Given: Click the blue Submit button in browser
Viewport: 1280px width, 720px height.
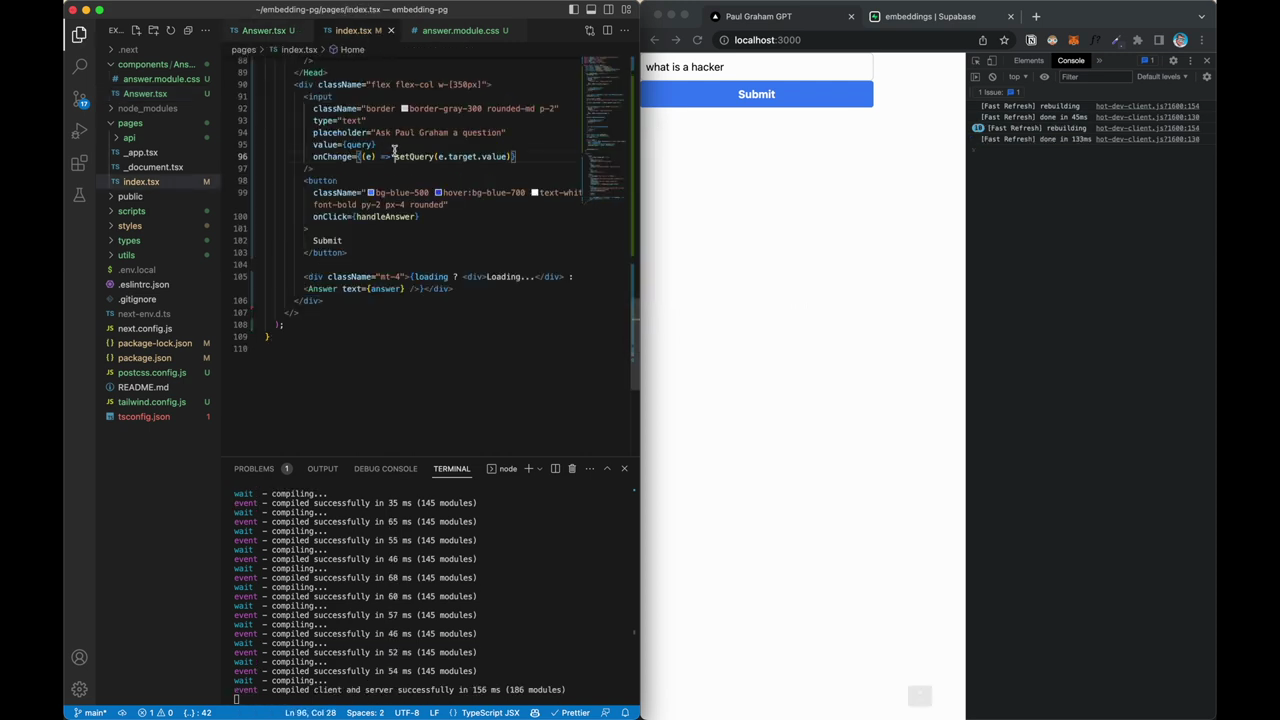Looking at the screenshot, I should 756,94.
